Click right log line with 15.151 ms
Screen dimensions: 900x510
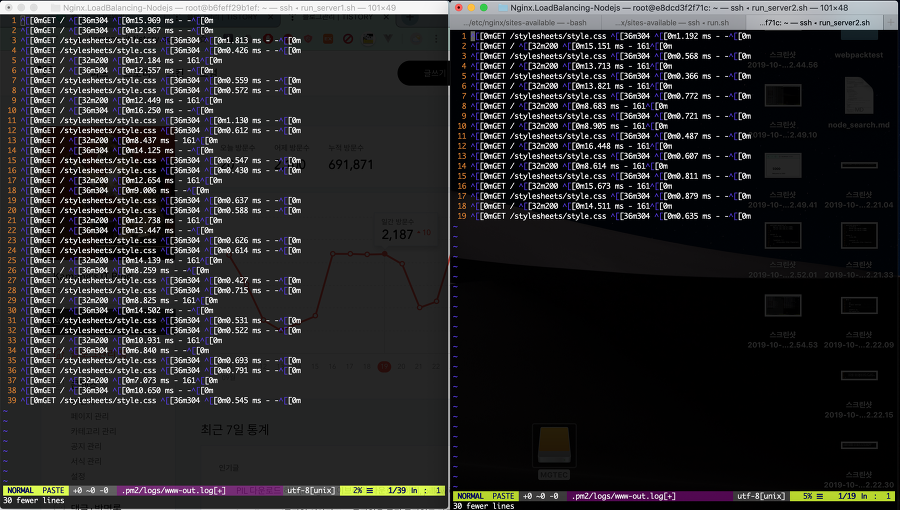click(x=571, y=46)
